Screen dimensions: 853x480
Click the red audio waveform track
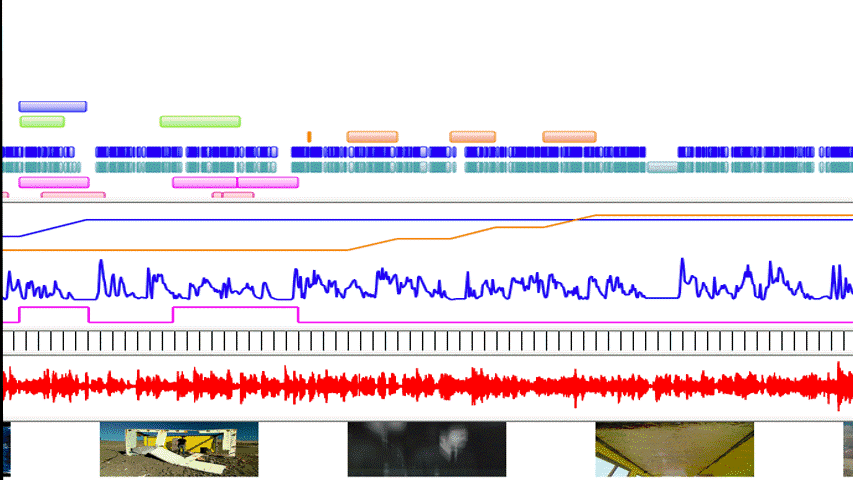coord(426,386)
